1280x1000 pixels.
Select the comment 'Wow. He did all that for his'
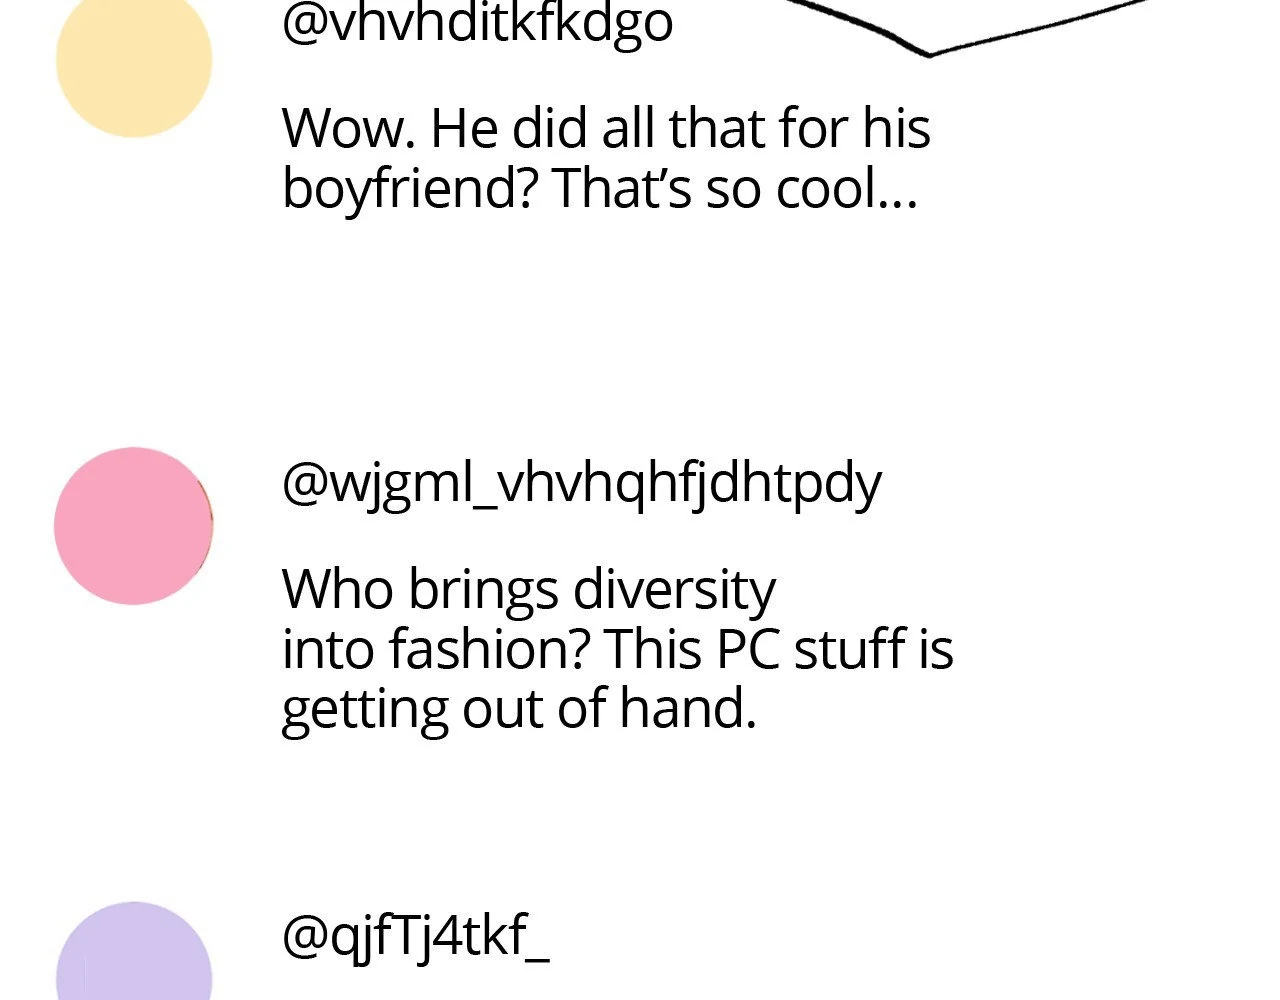click(x=606, y=128)
